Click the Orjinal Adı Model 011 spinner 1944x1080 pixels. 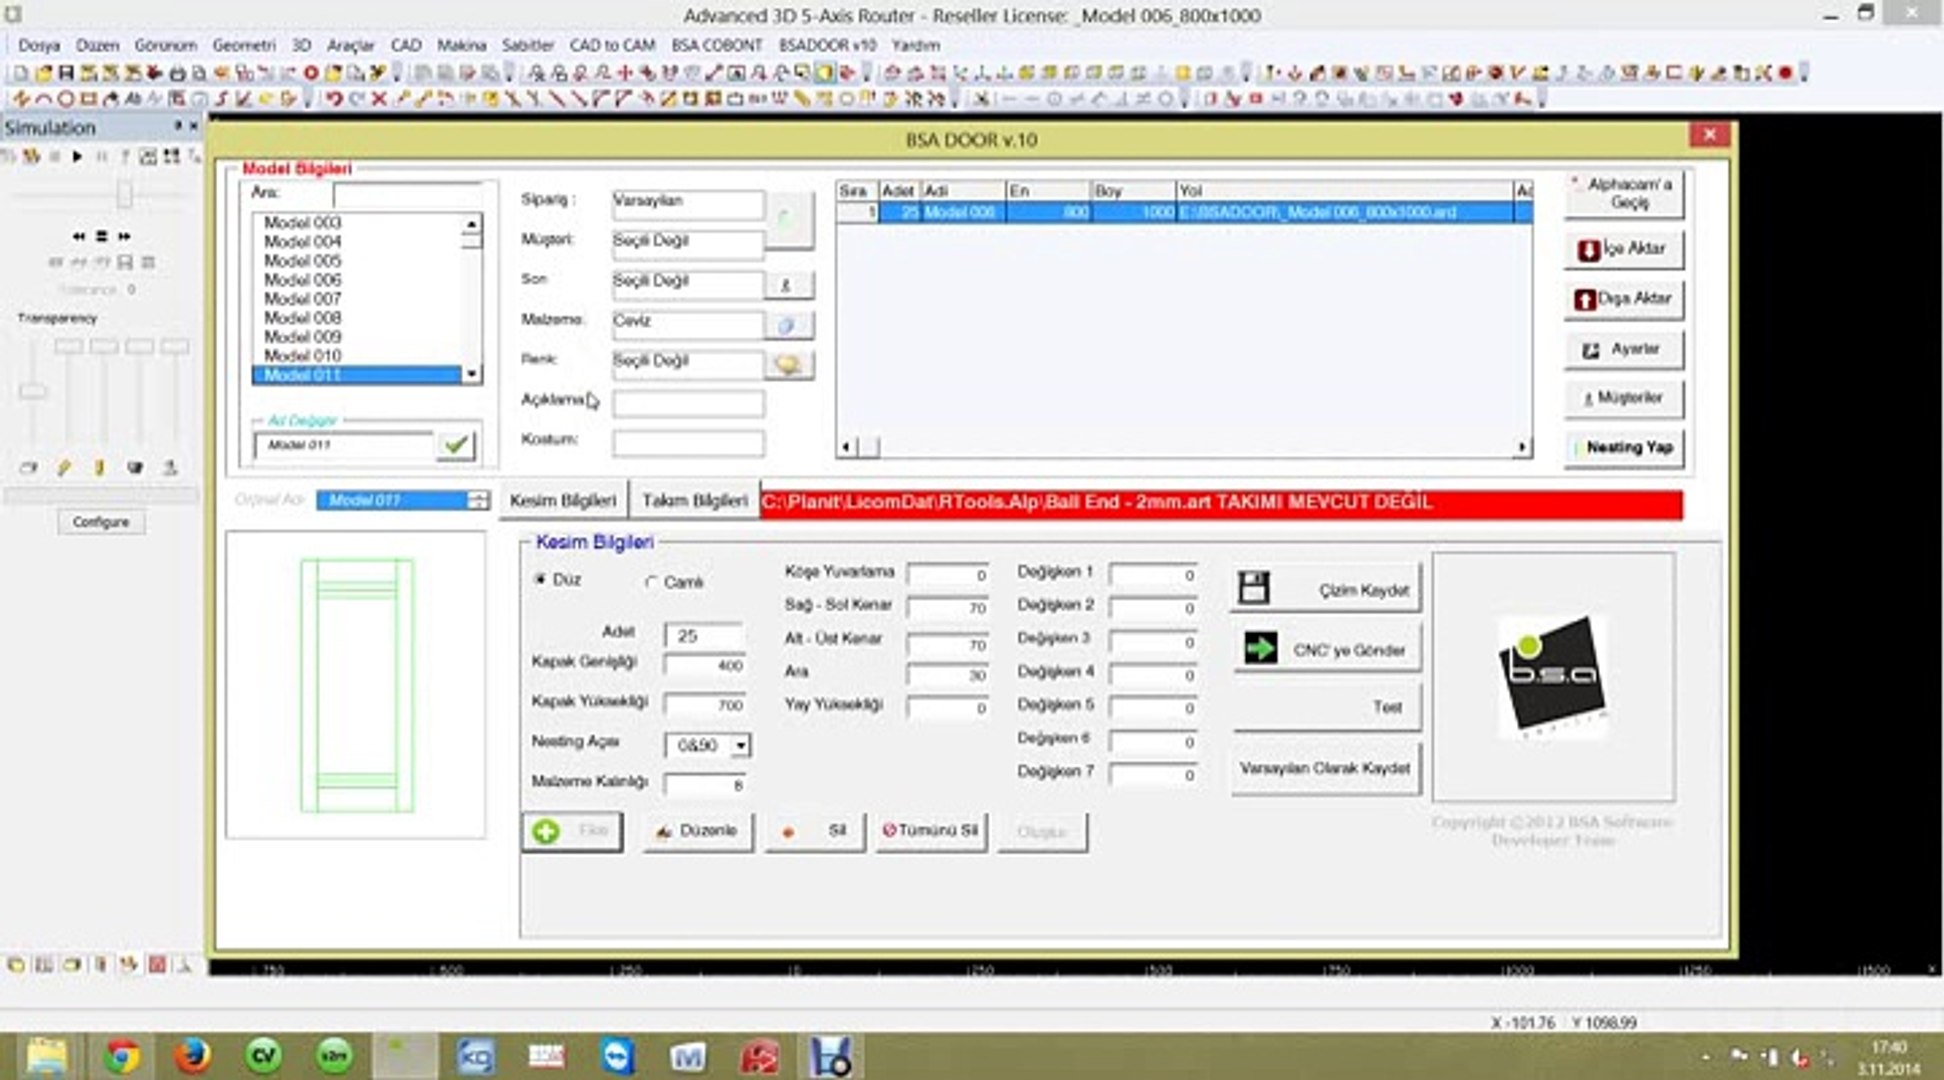point(479,500)
